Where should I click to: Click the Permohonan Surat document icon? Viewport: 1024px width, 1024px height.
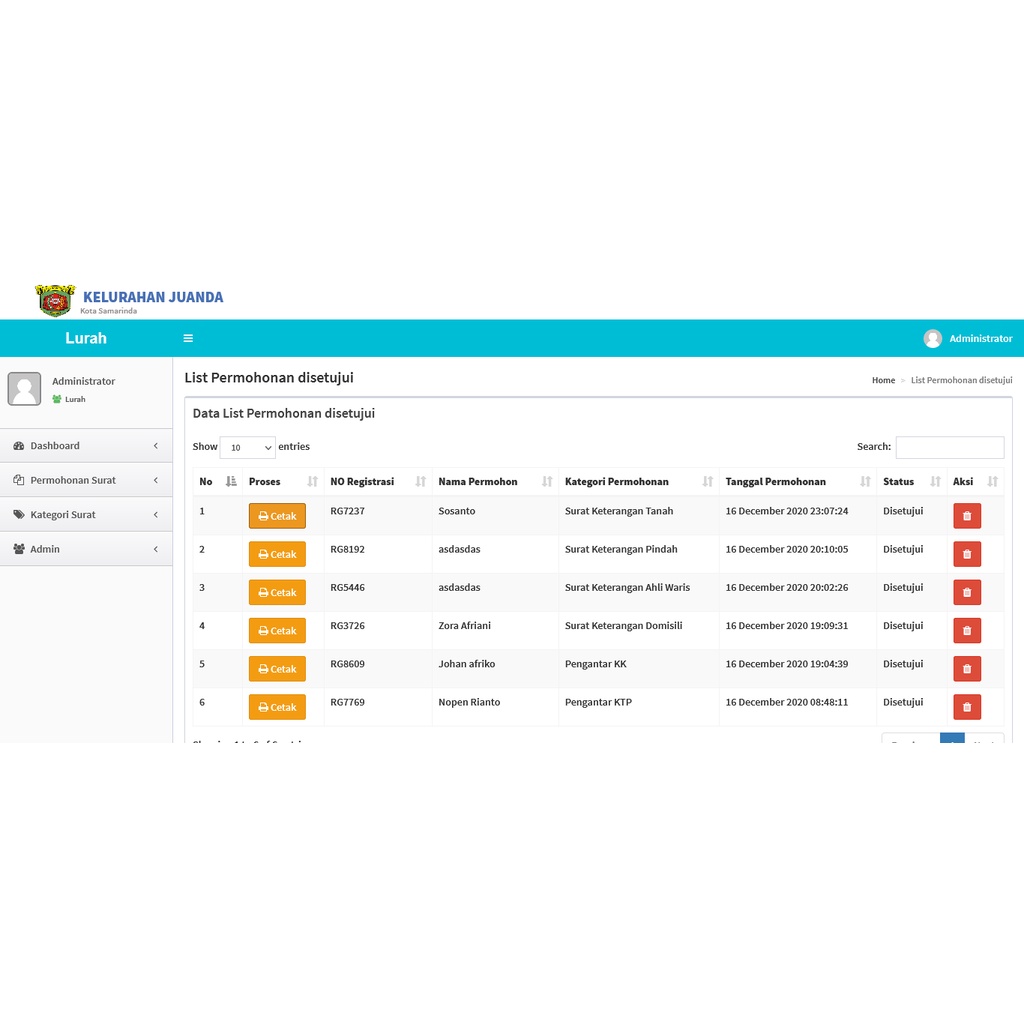click(19, 480)
